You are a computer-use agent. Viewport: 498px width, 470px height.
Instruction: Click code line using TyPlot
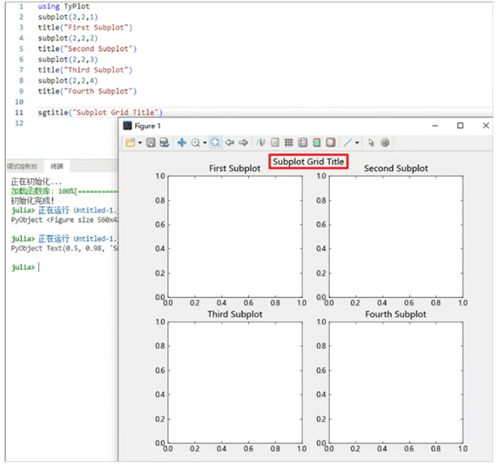click(x=63, y=6)
